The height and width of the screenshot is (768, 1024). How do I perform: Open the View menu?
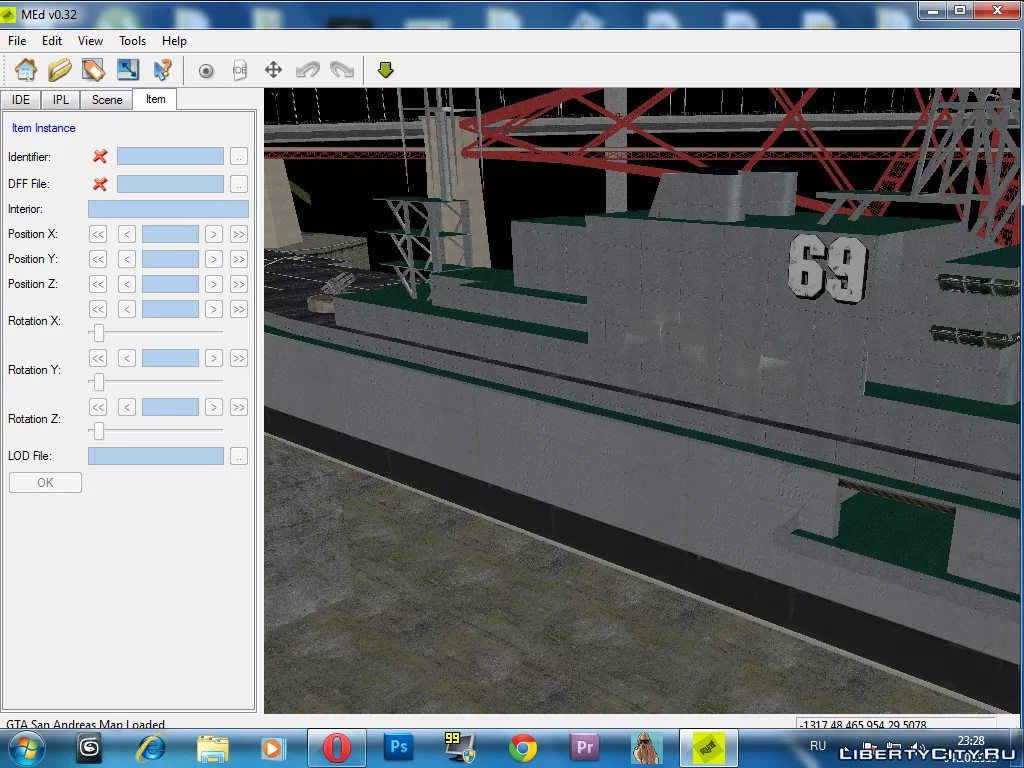point(90,40)
